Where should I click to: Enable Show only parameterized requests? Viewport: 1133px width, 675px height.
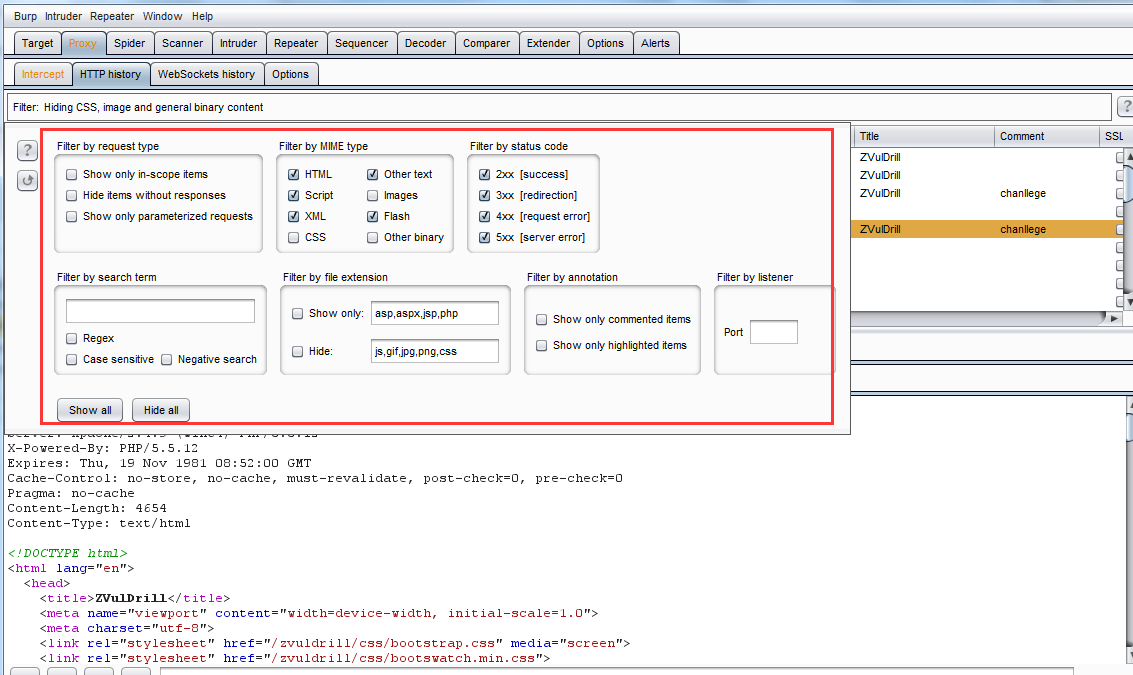[x=72, y=216]
